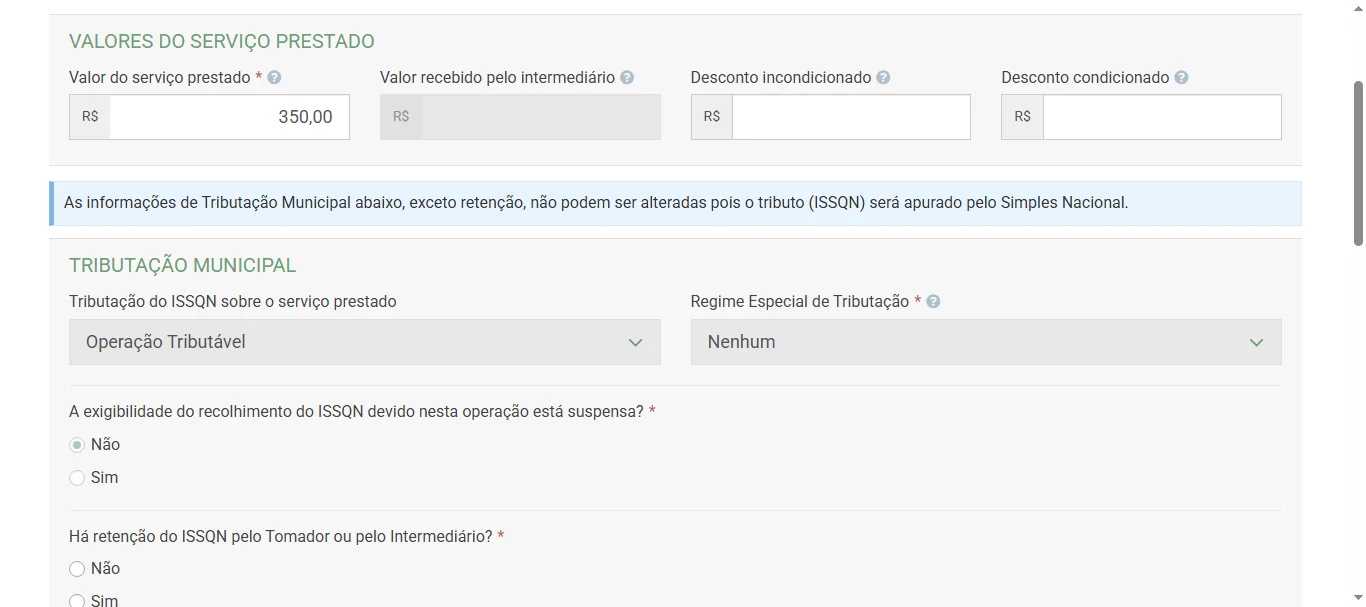Select Sim for retenção do ISSQN
The width and height of the screenshot is (1366, 607).
click(77, 599)
